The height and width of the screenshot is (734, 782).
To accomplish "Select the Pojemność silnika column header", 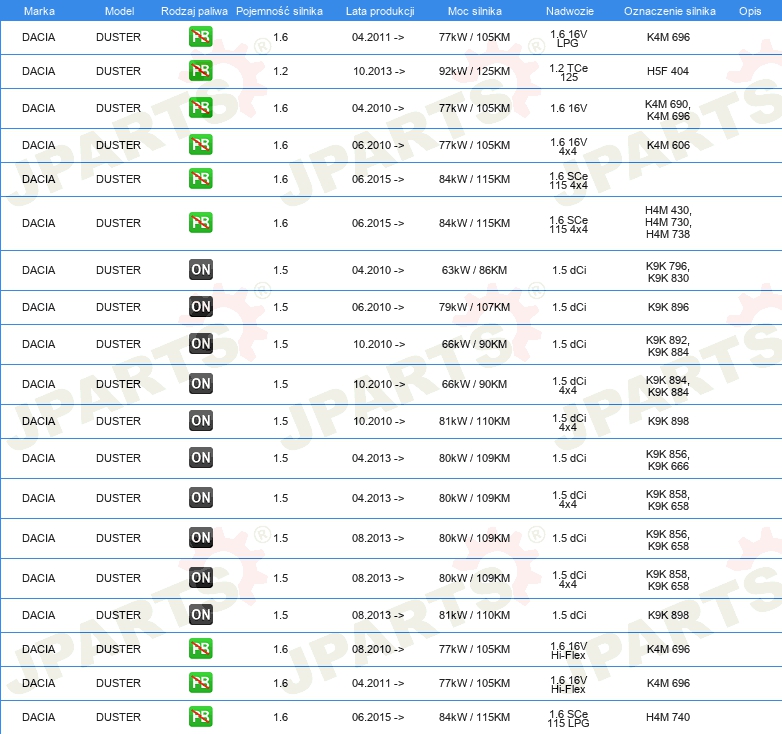I will [280, 10].
